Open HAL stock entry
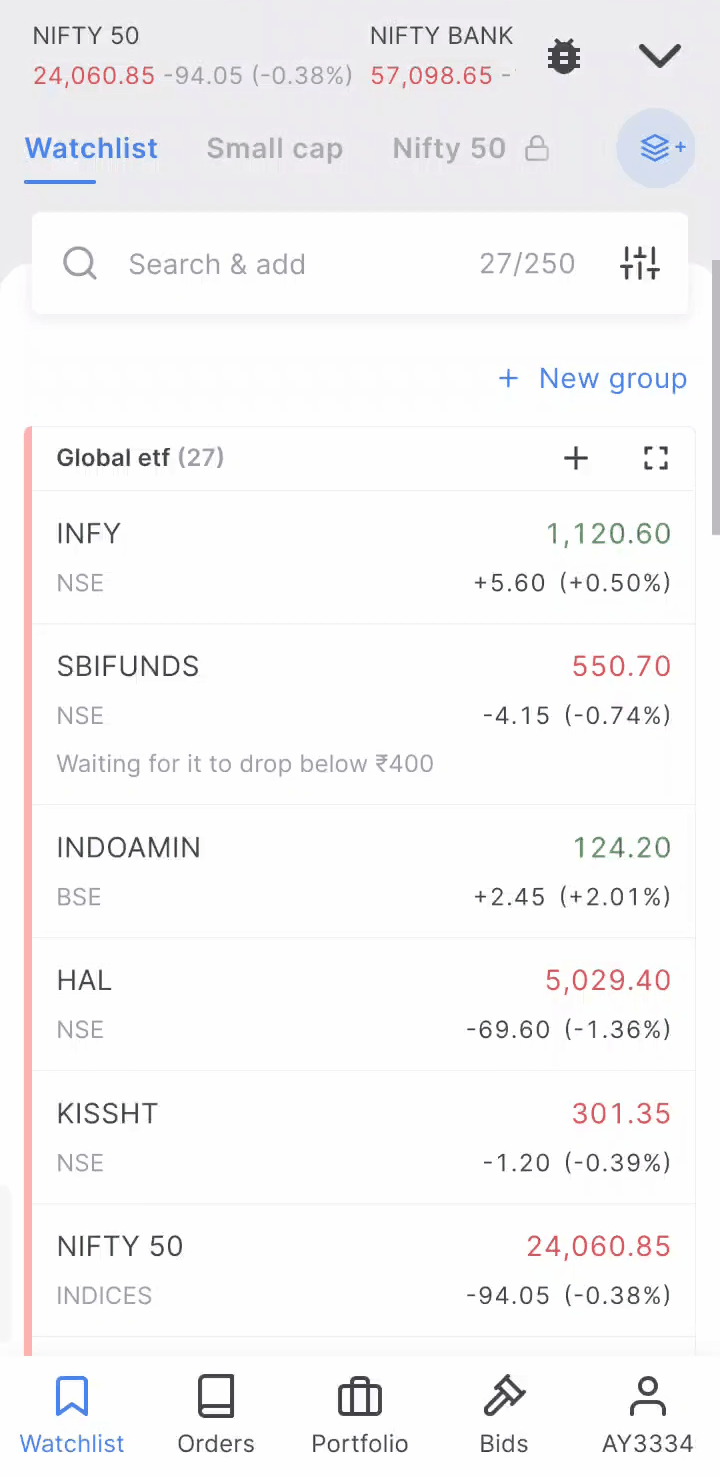 tap(364, 1004)
